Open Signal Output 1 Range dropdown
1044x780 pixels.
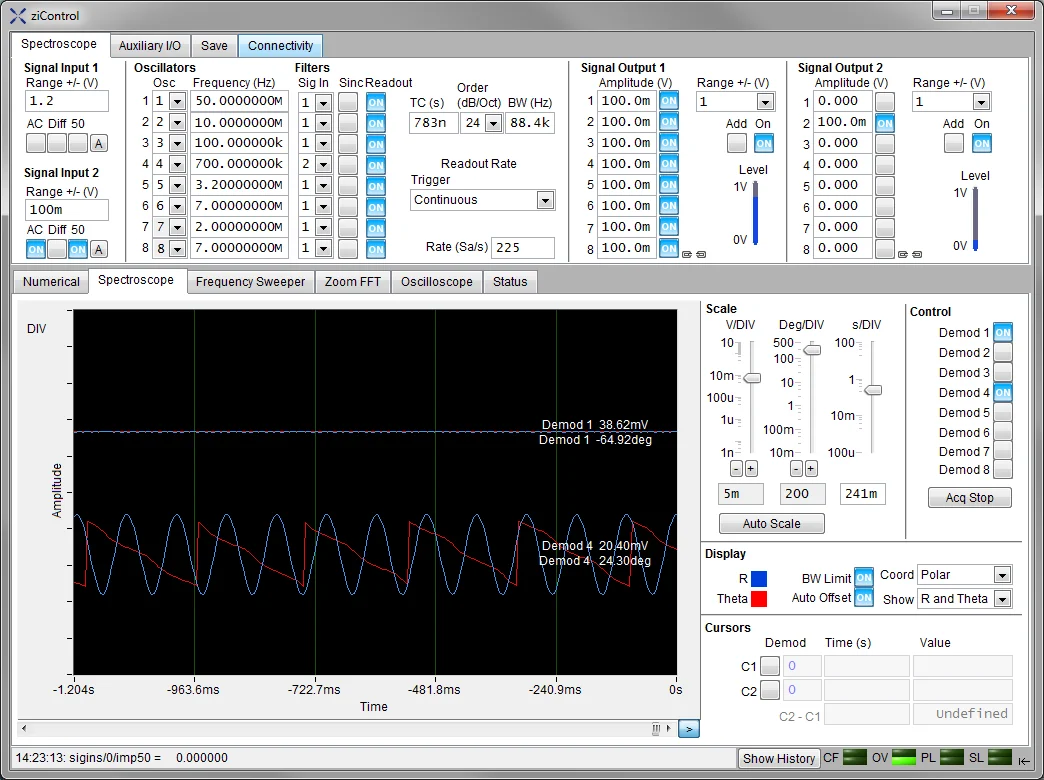[765, 102]
